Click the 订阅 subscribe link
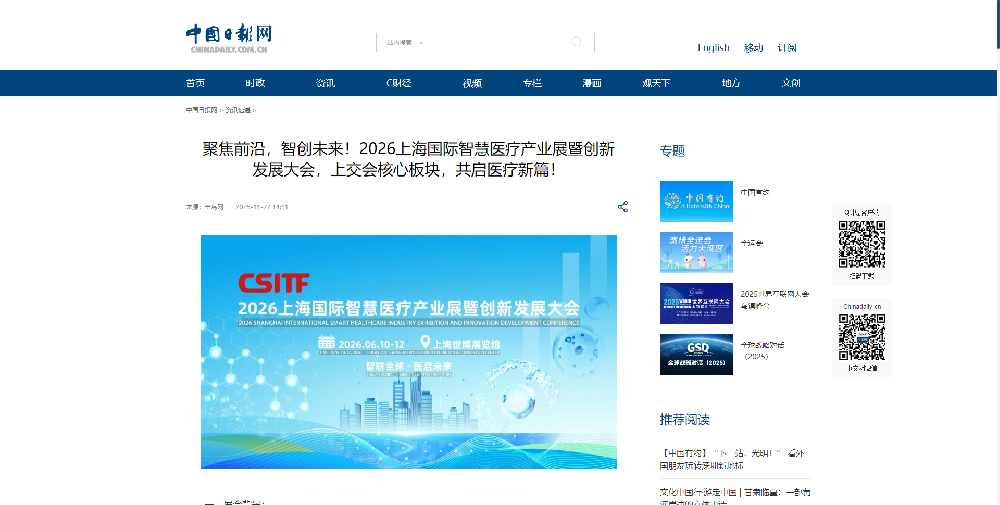This screenshot has height=505, width=1000. click(787, 48)
